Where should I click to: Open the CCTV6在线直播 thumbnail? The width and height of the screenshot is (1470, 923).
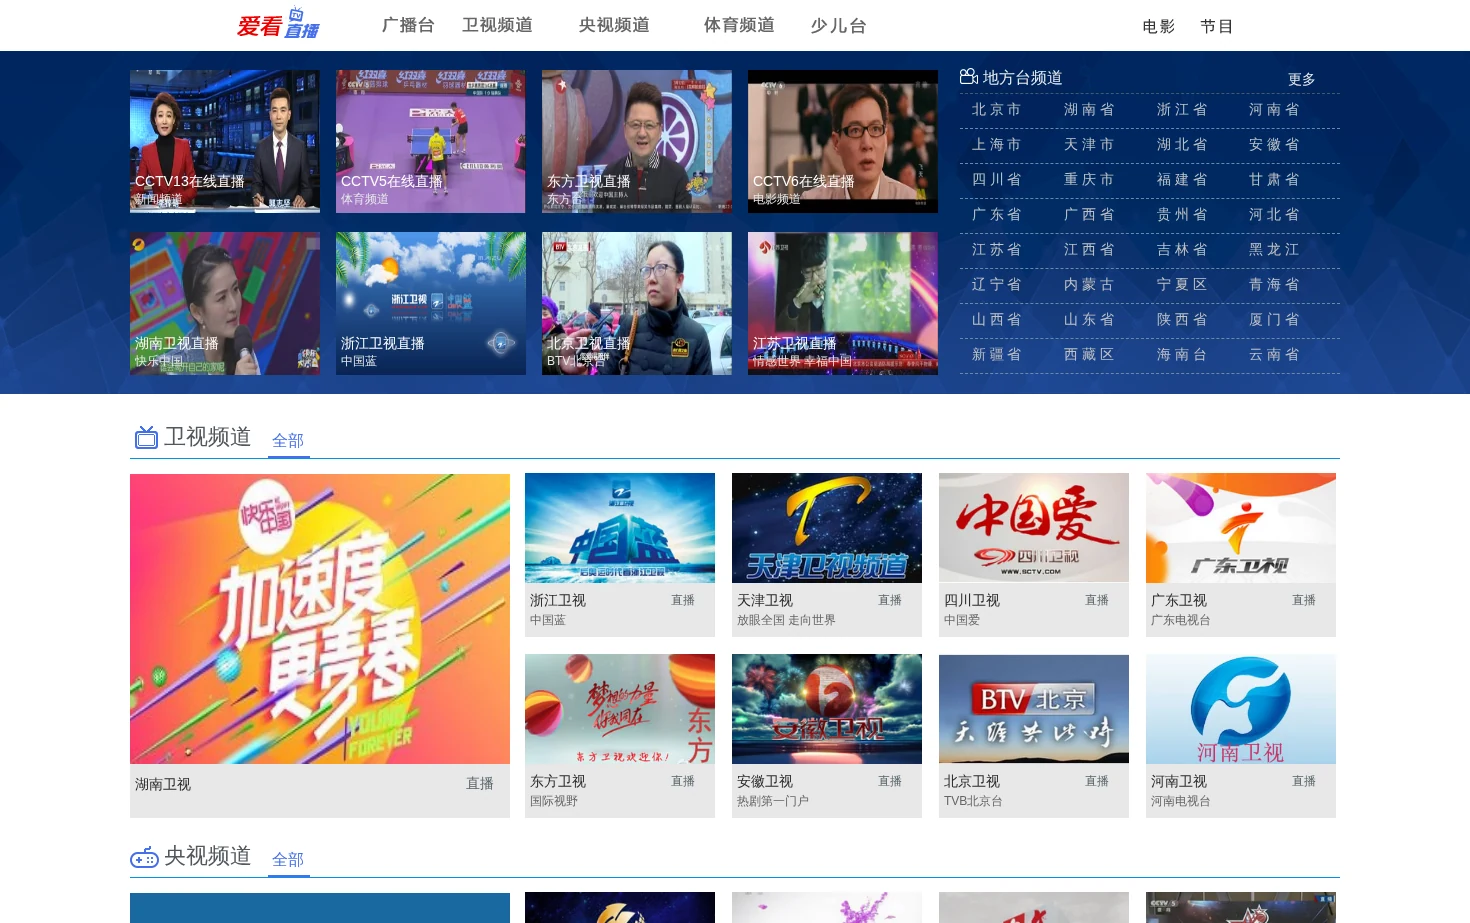click(x=843, y=141)
